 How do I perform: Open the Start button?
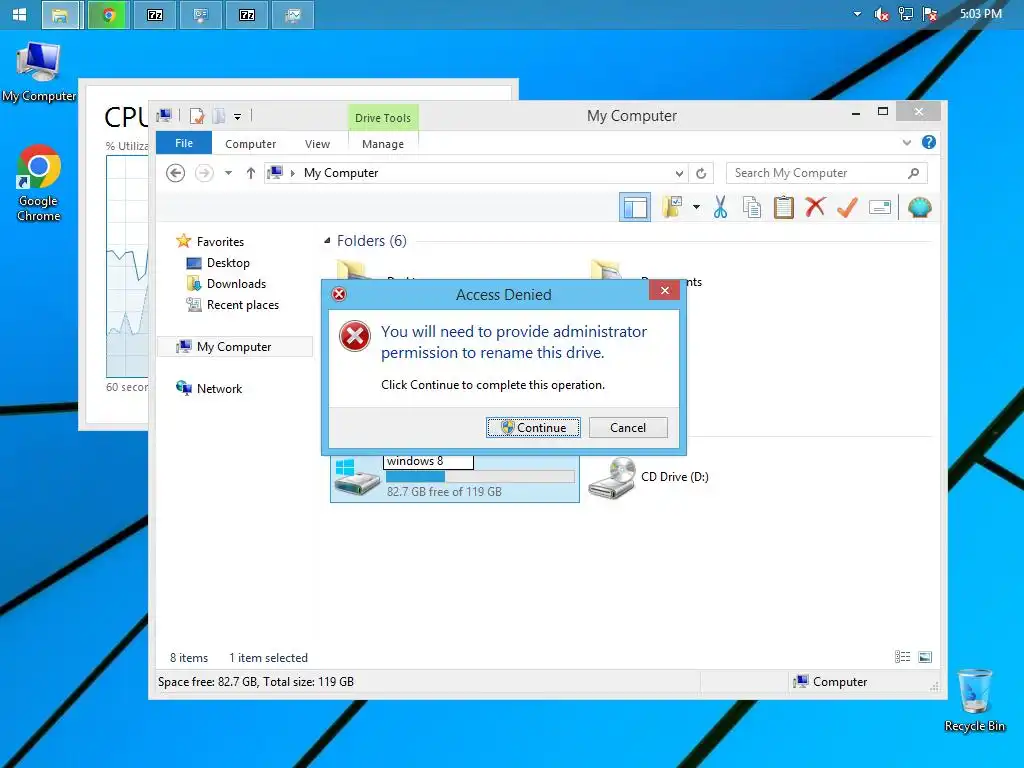click(x=20, y=14)
